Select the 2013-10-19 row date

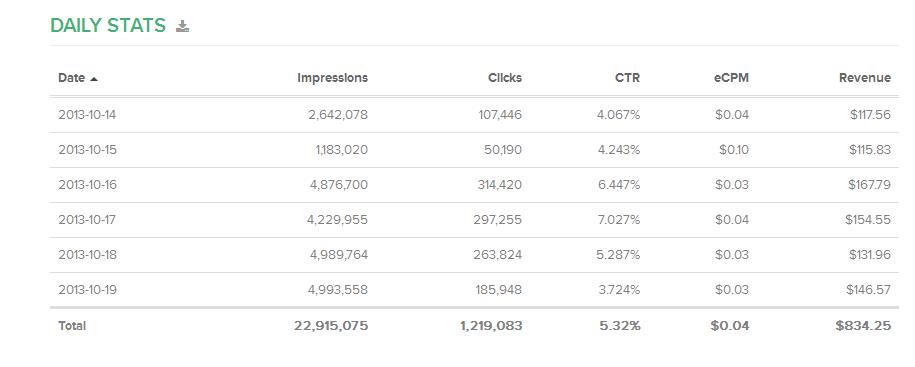pyautogui.click(x=88, y=290)
